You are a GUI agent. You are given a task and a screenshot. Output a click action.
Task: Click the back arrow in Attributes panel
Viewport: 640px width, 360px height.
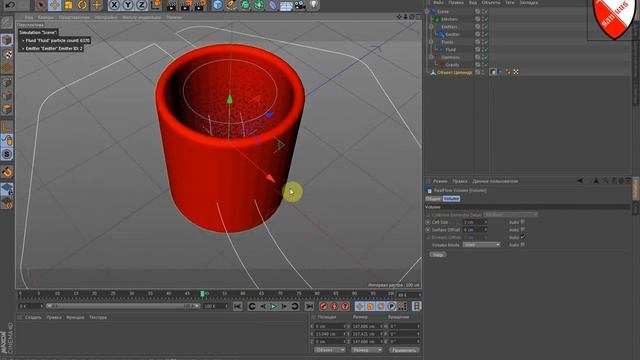pyautogui.click(x=580, y=181)
